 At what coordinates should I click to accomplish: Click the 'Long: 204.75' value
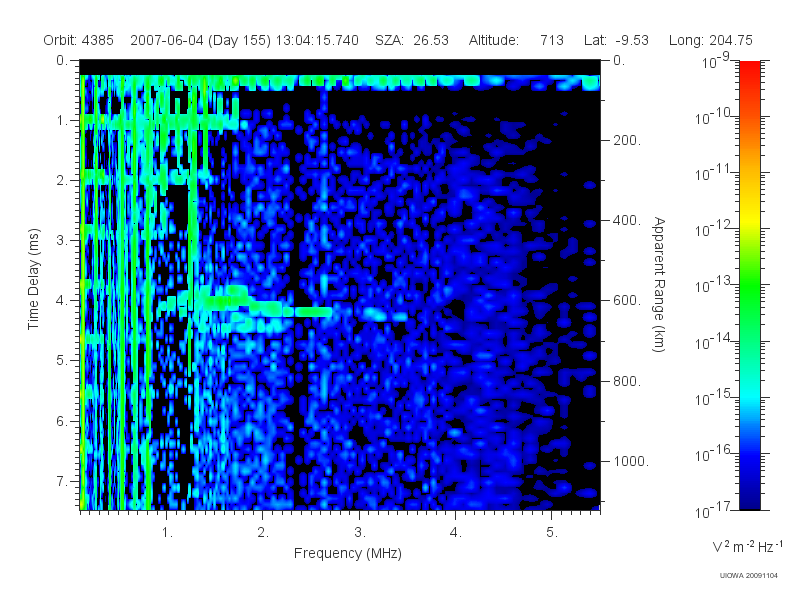pyautogui.click(x=711, y=40)
